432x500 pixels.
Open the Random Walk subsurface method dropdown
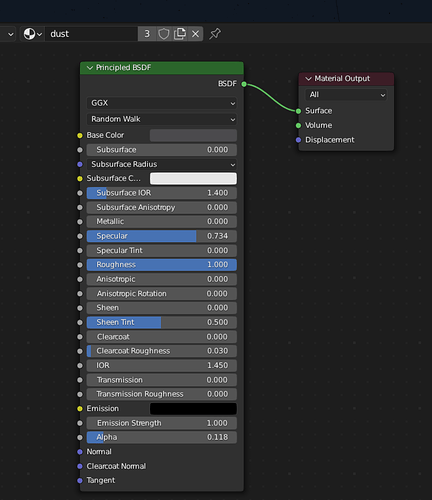pyautogui.click(x=162, y=119)
